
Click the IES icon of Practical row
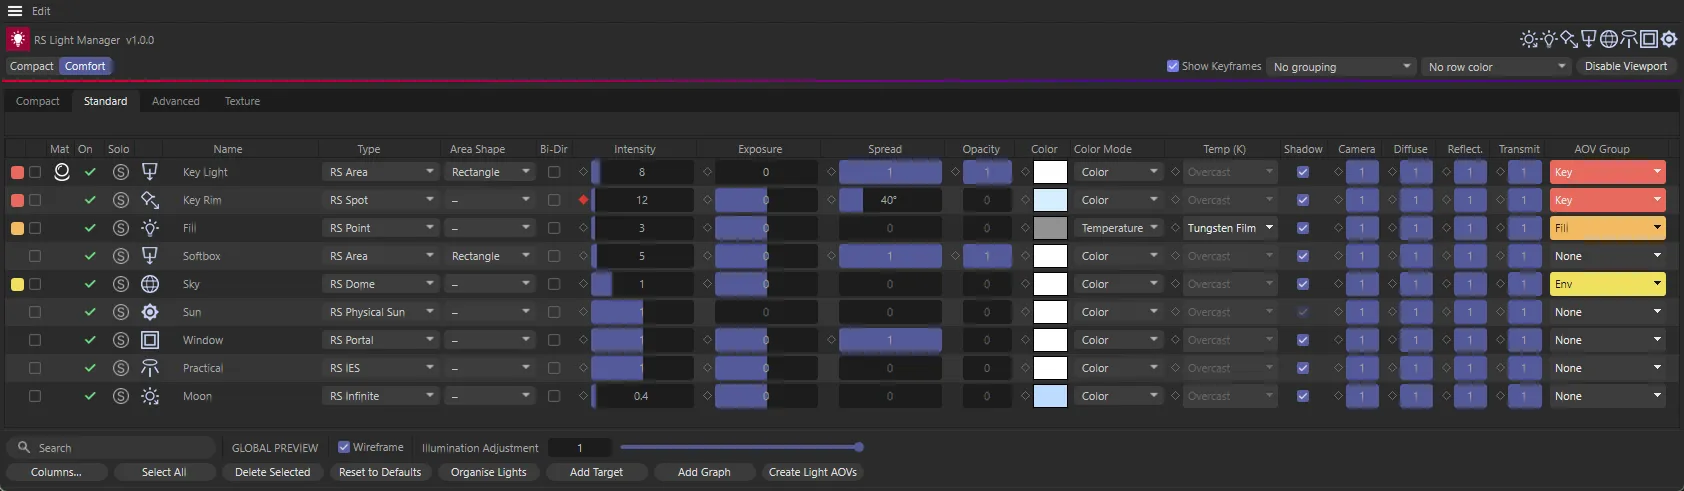click(150, 368)
